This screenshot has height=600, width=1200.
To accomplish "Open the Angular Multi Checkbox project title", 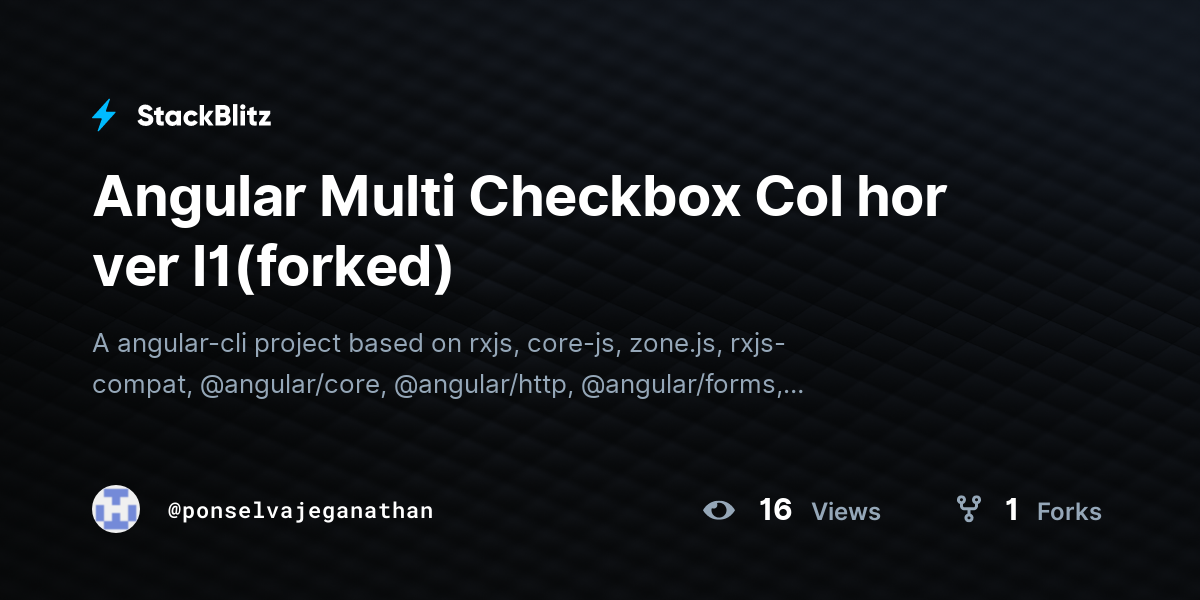I will 519,233.
